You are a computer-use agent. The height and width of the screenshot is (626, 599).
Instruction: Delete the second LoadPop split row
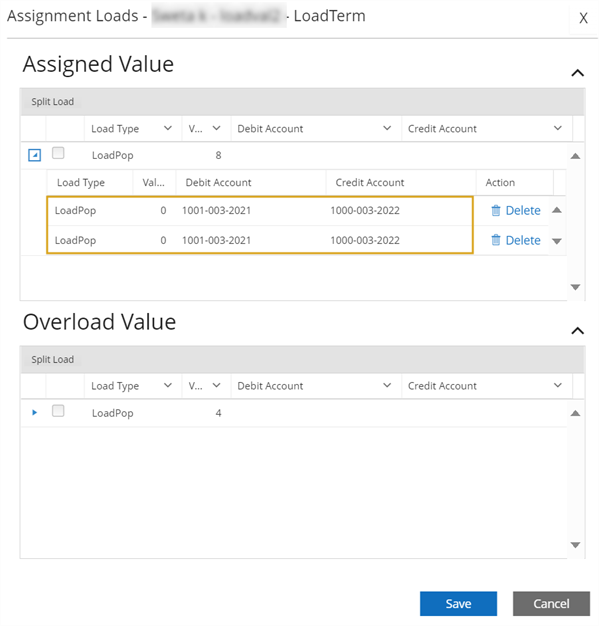tap(516, 240)
